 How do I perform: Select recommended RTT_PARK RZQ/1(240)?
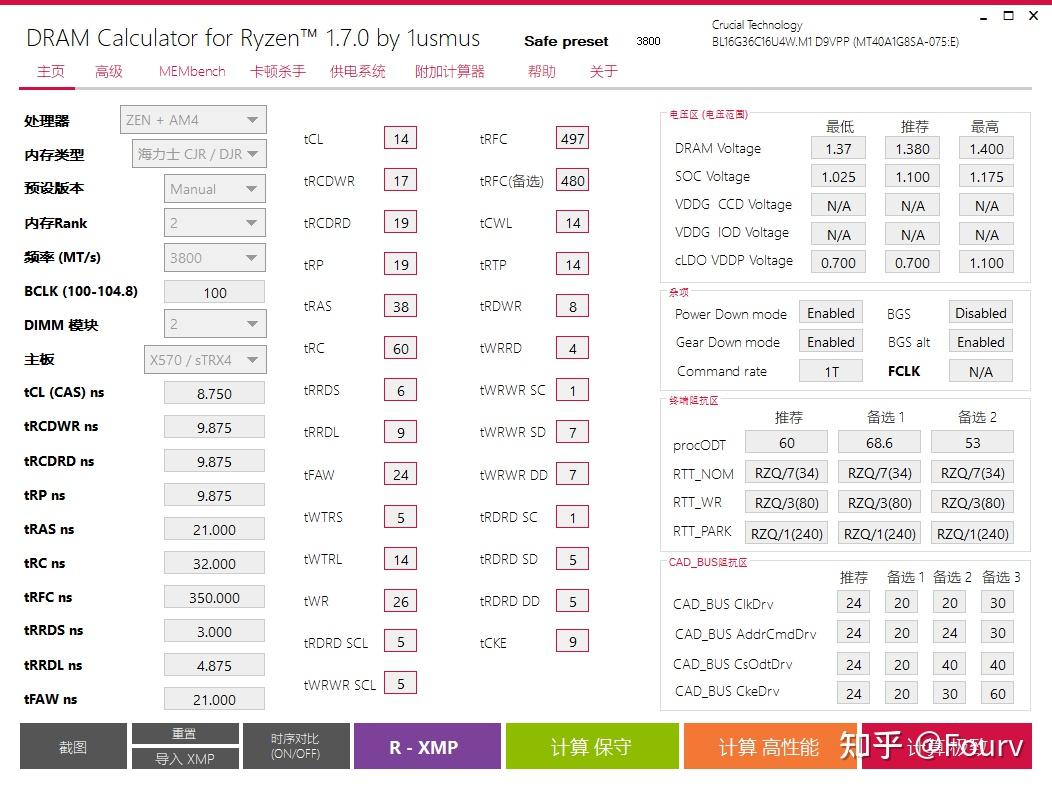click(x=786, y=534)
